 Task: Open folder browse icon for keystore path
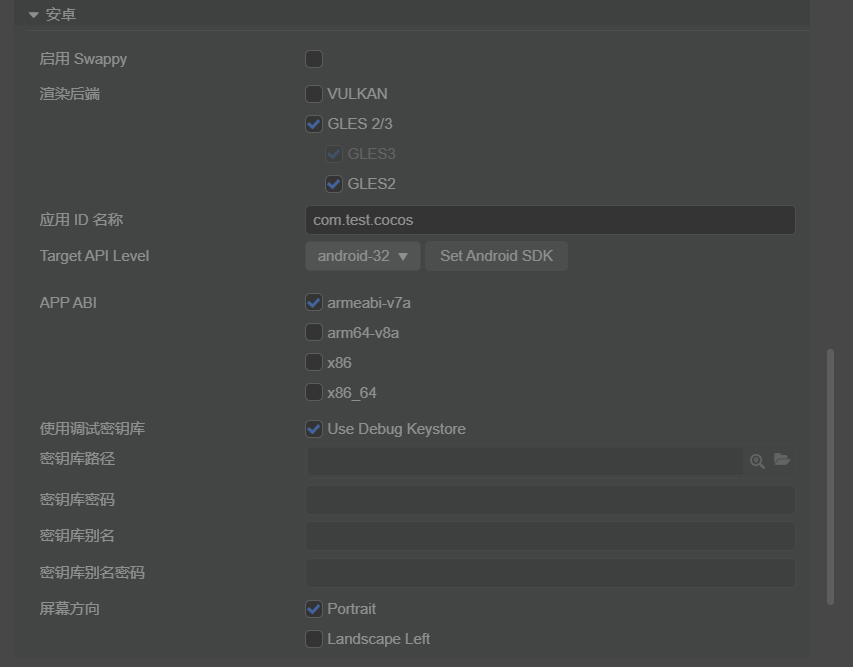(782, 460)
